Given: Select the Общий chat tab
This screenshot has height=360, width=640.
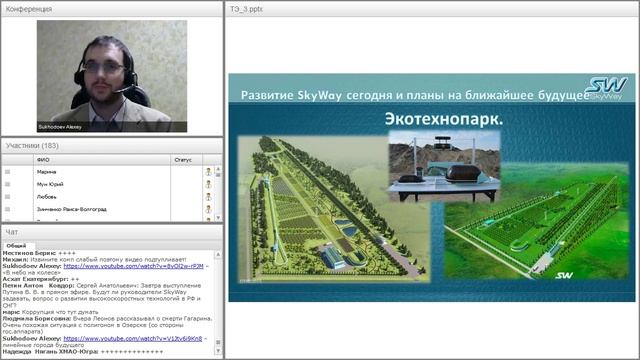Looking at the screenshot, I should tap(16, 246).
